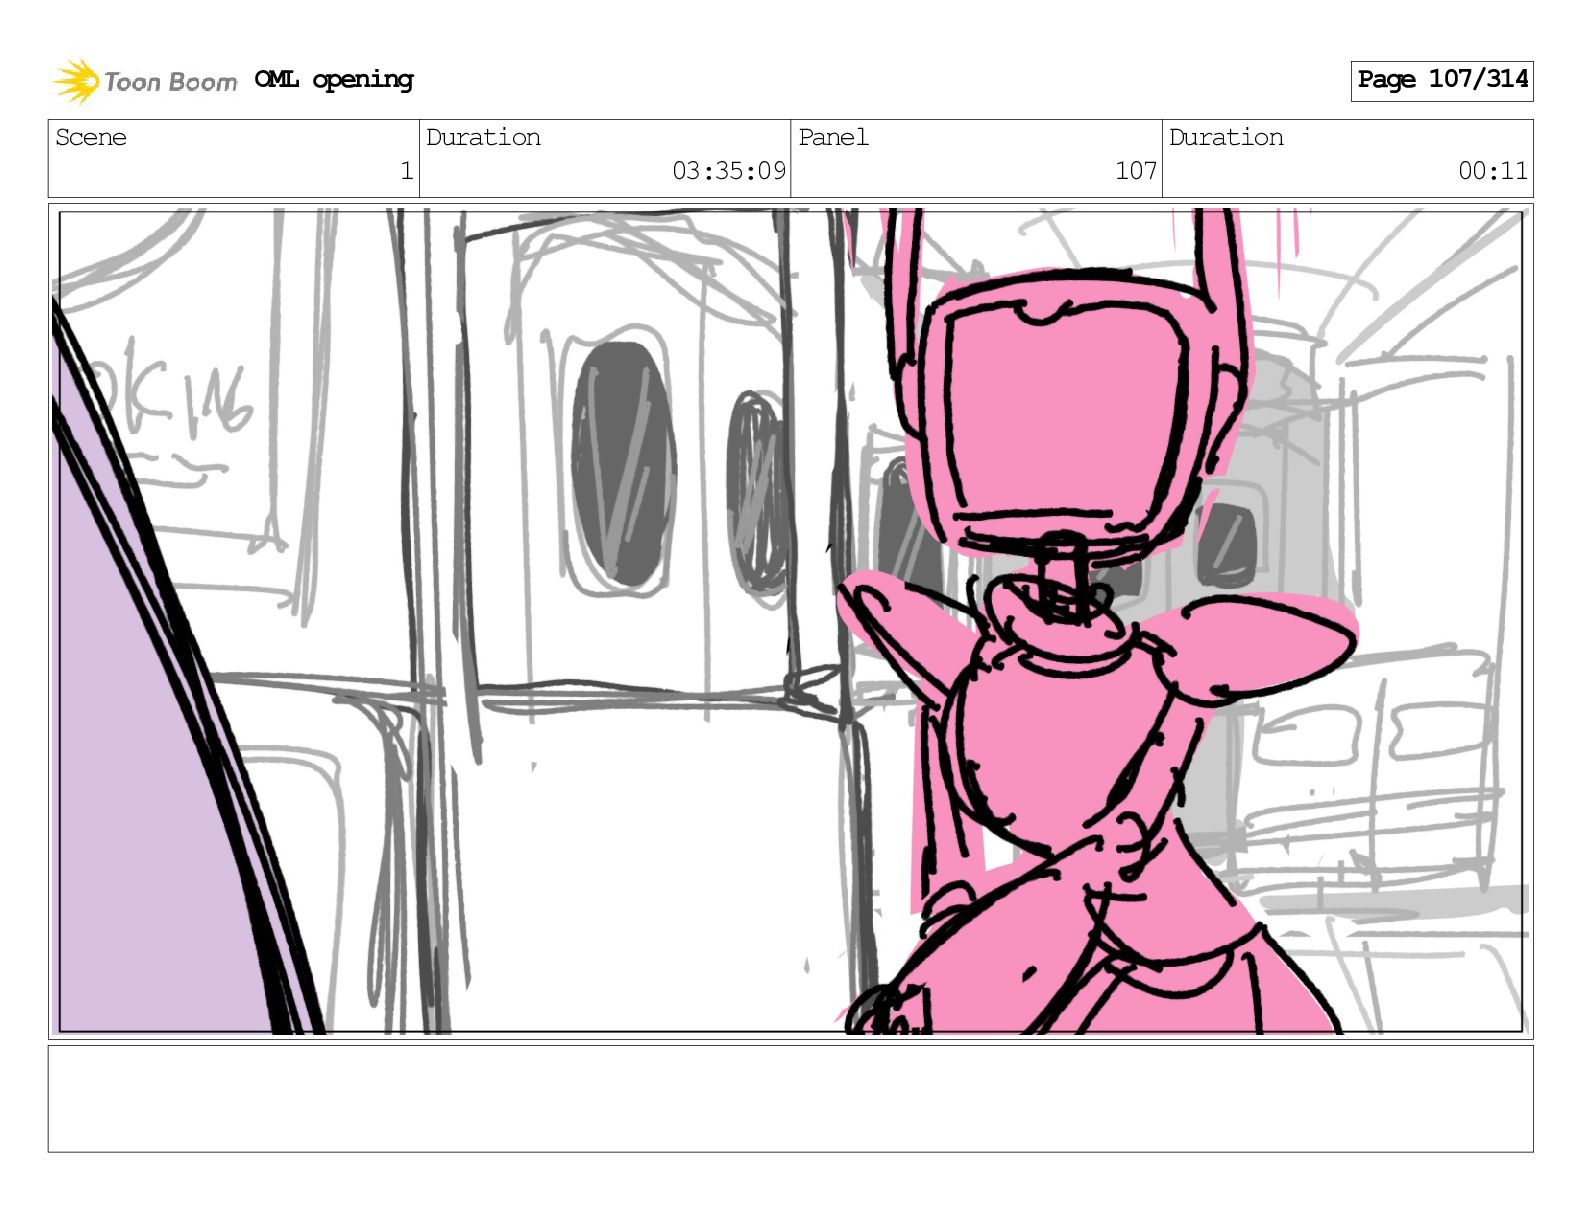Click the 'Panel' header label
Viewport: 1584px width, 1224px height.
point(833,137)
